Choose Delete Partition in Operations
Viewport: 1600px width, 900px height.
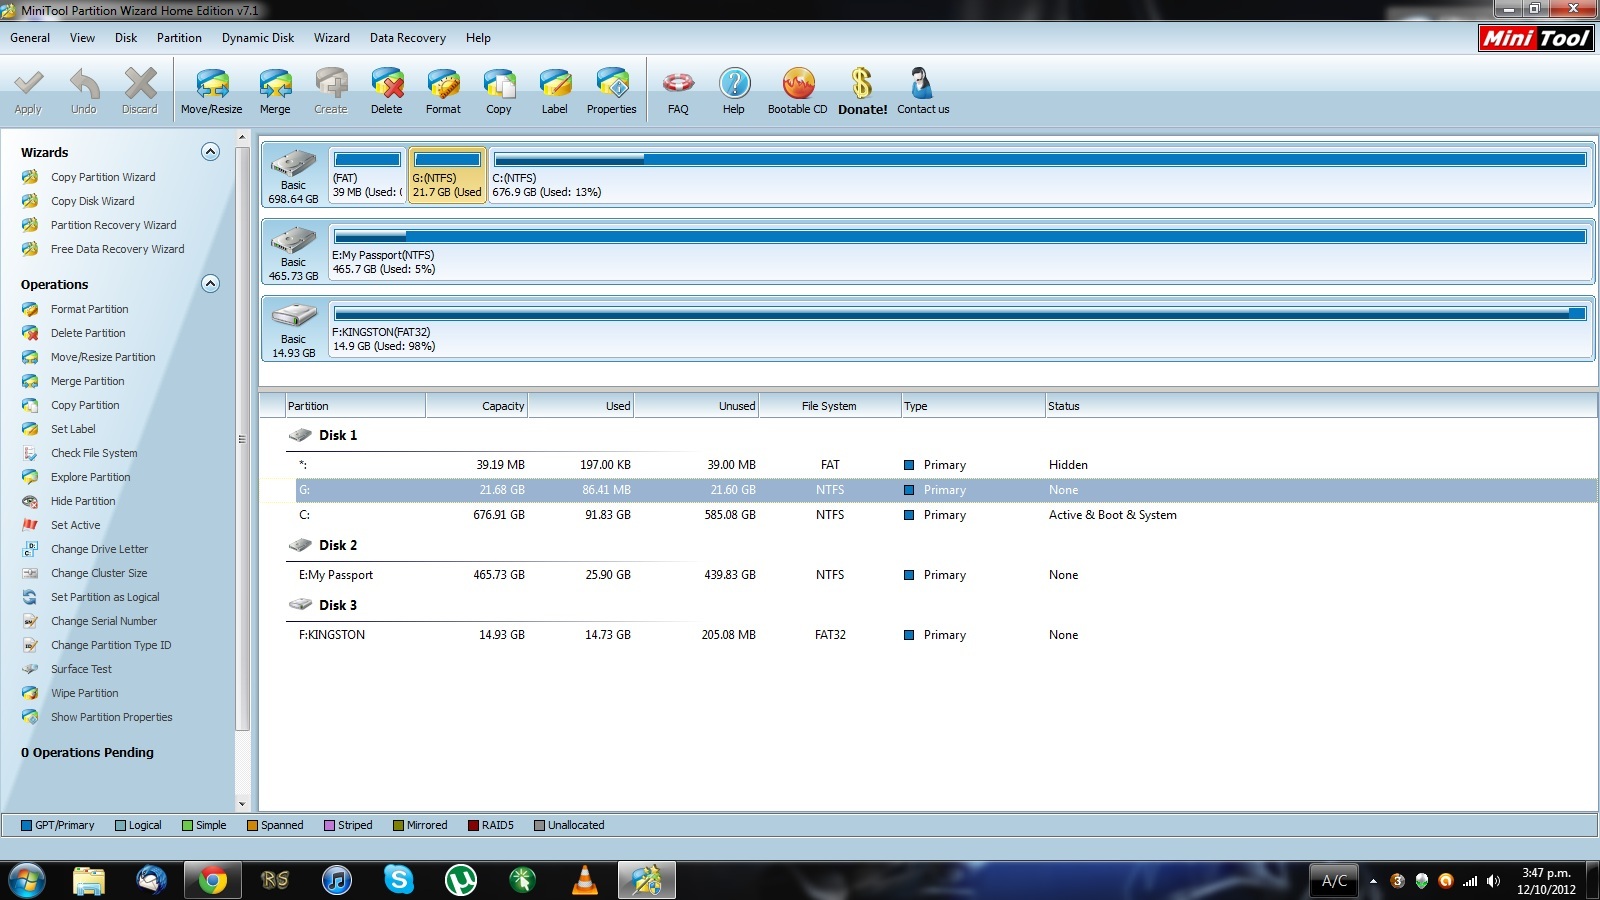pos(88,333)
